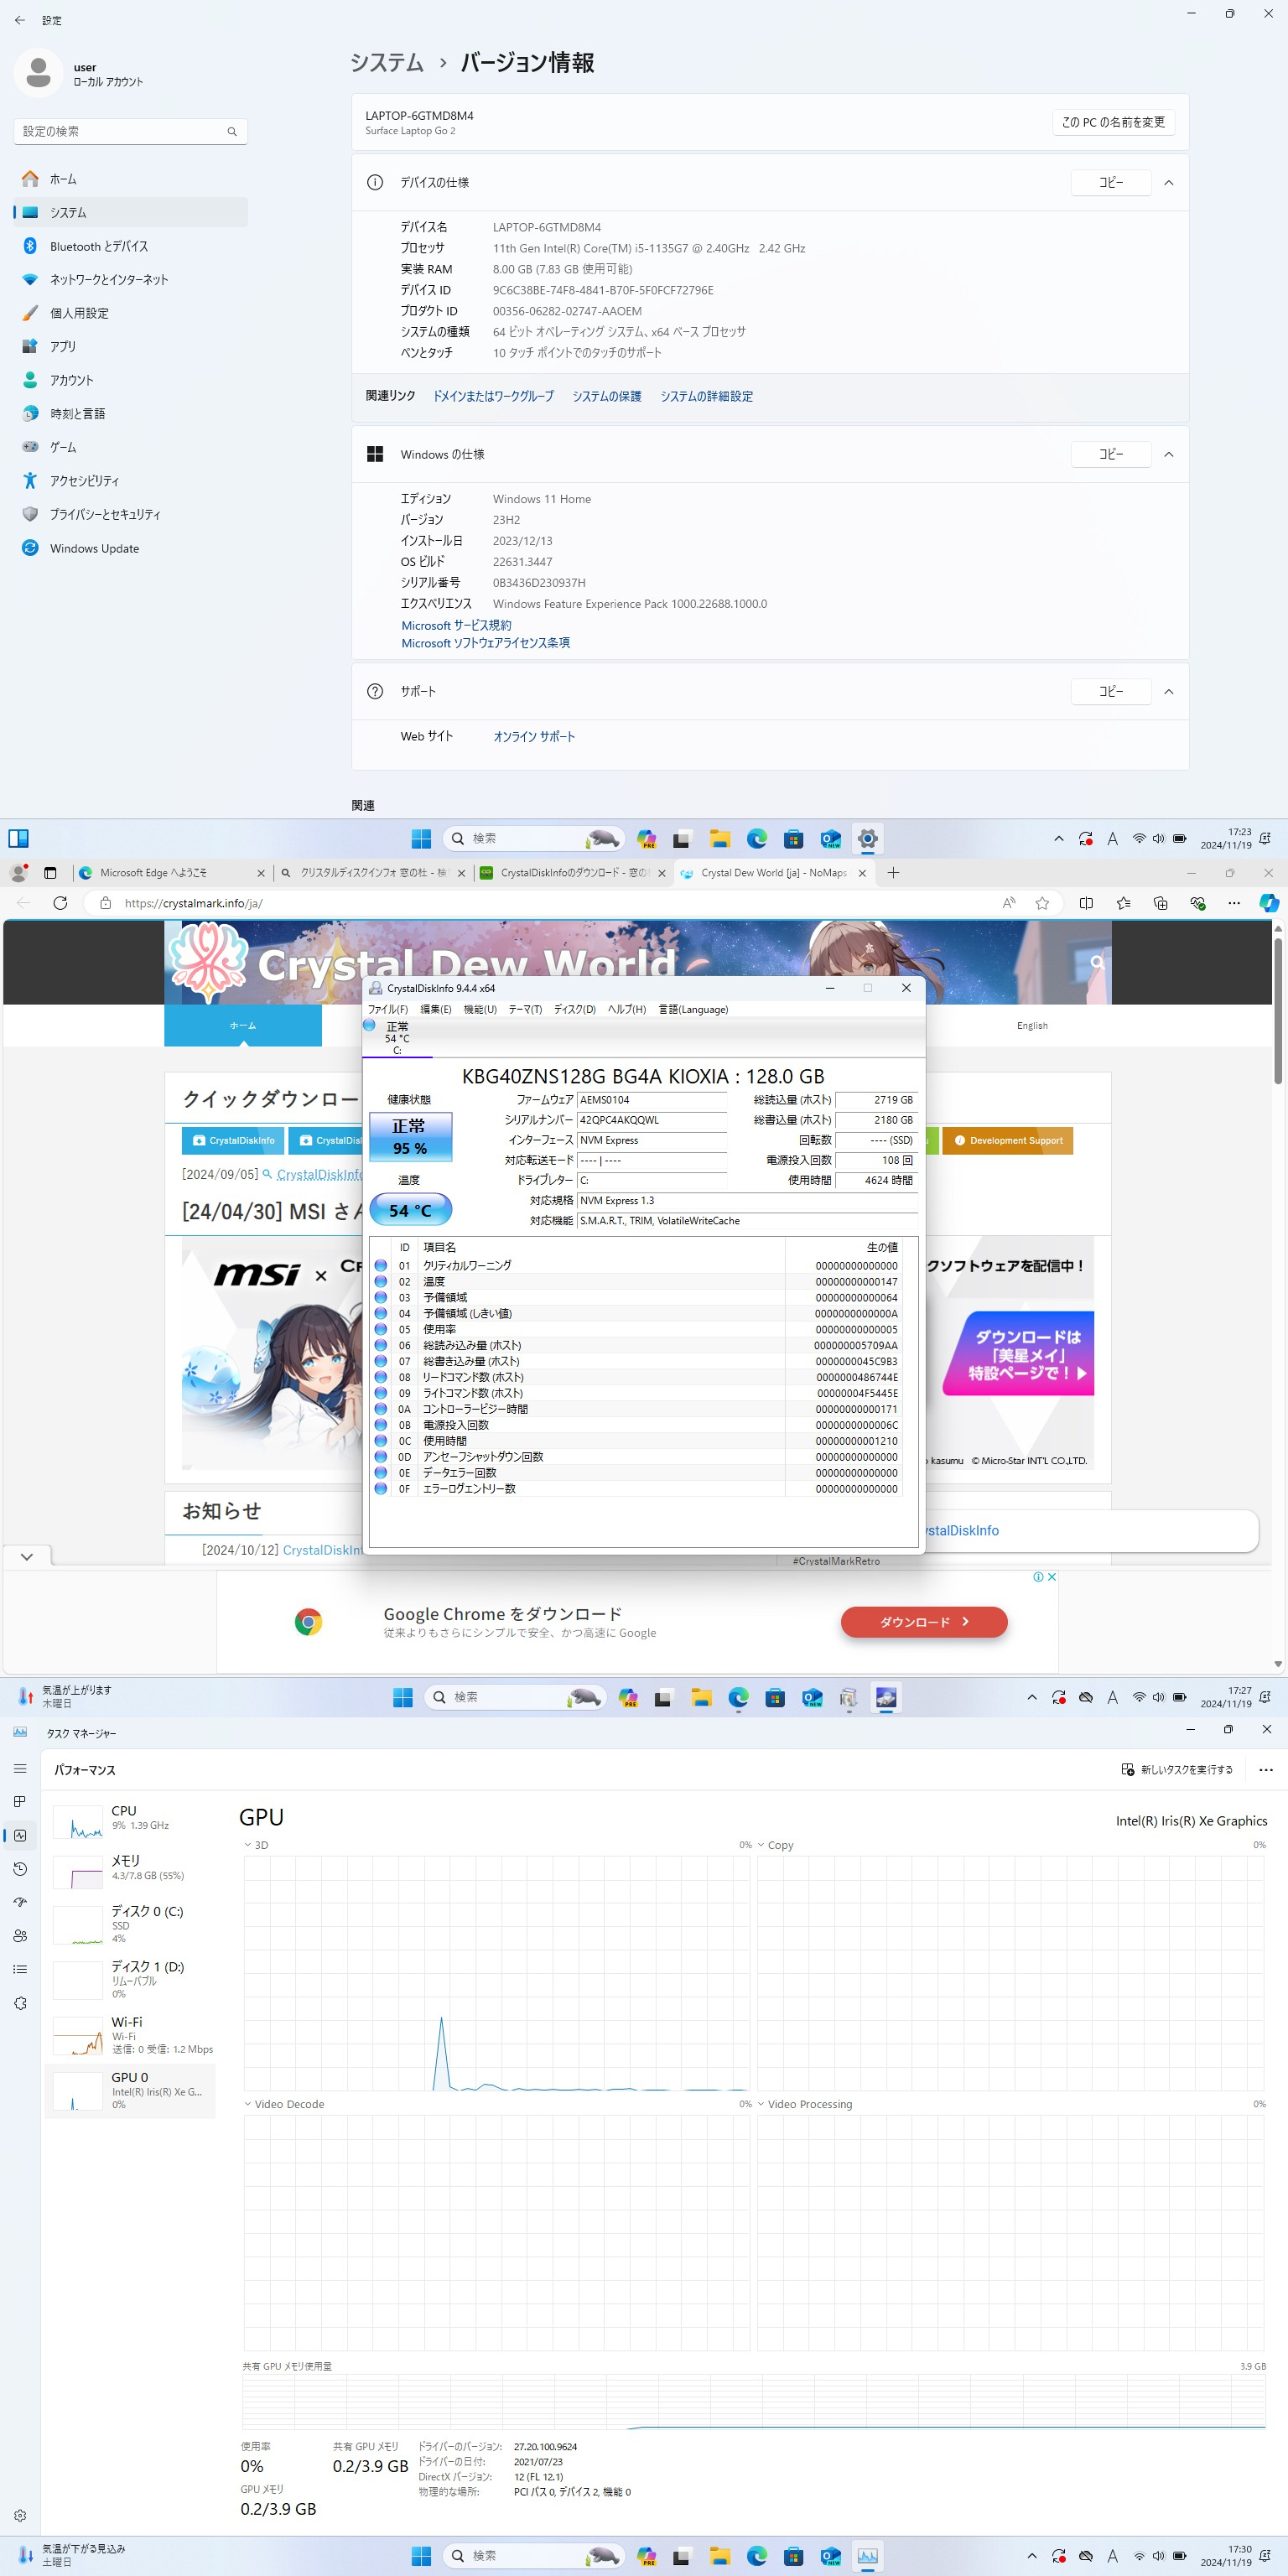Image resolution: width=1288 pixels, height=2576 pixels.
Task: Select Wi-Fi performance item in Task Manager
Action: click(x=130, y=2035)
